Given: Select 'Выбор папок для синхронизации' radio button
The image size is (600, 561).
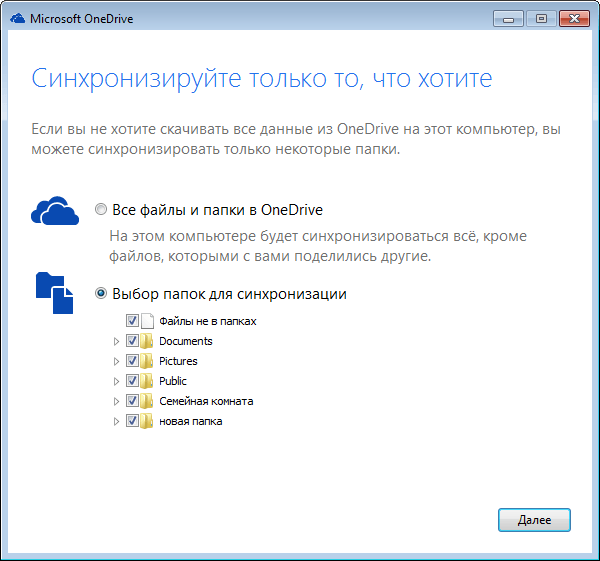Looking at the screenshot, I should tap(101, 294).
